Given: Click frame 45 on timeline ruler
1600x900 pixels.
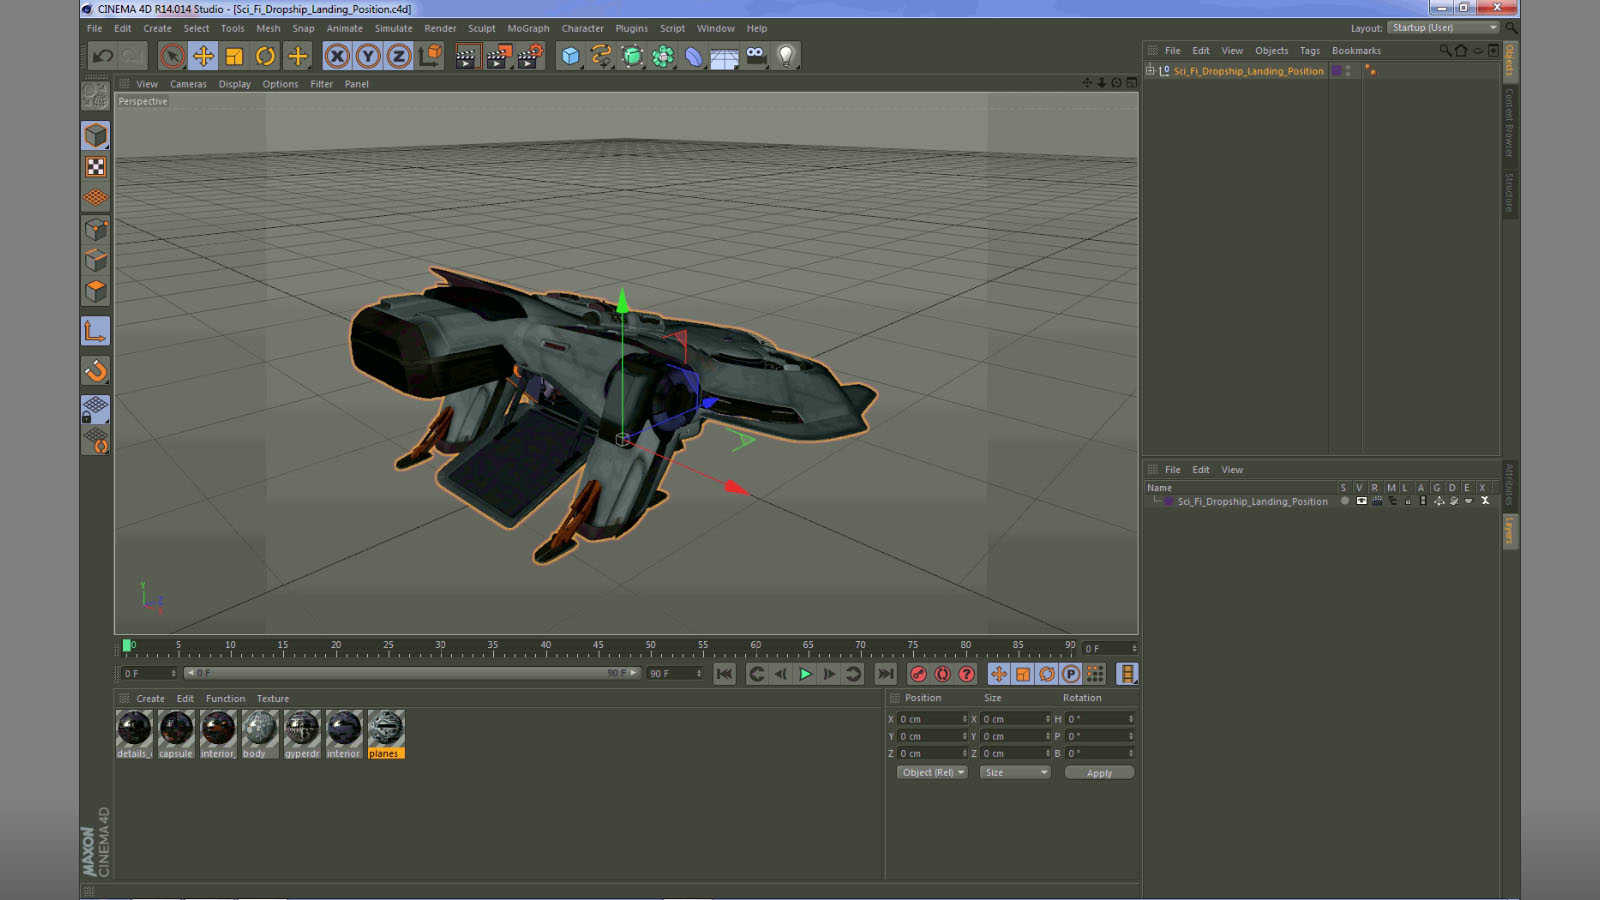Looking at the screenshot, I should tap(598, 647).
